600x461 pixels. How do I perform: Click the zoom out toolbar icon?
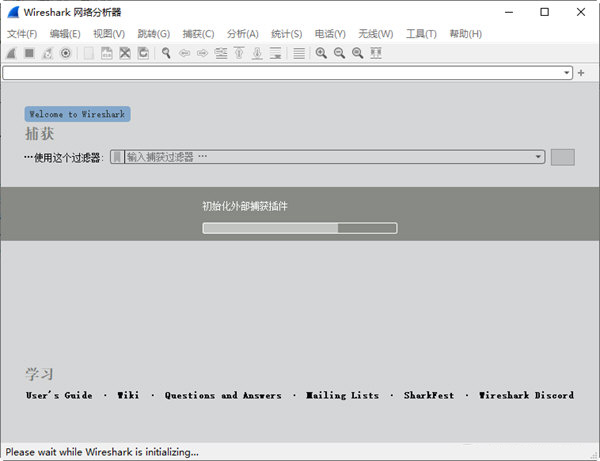coord(339,53)
